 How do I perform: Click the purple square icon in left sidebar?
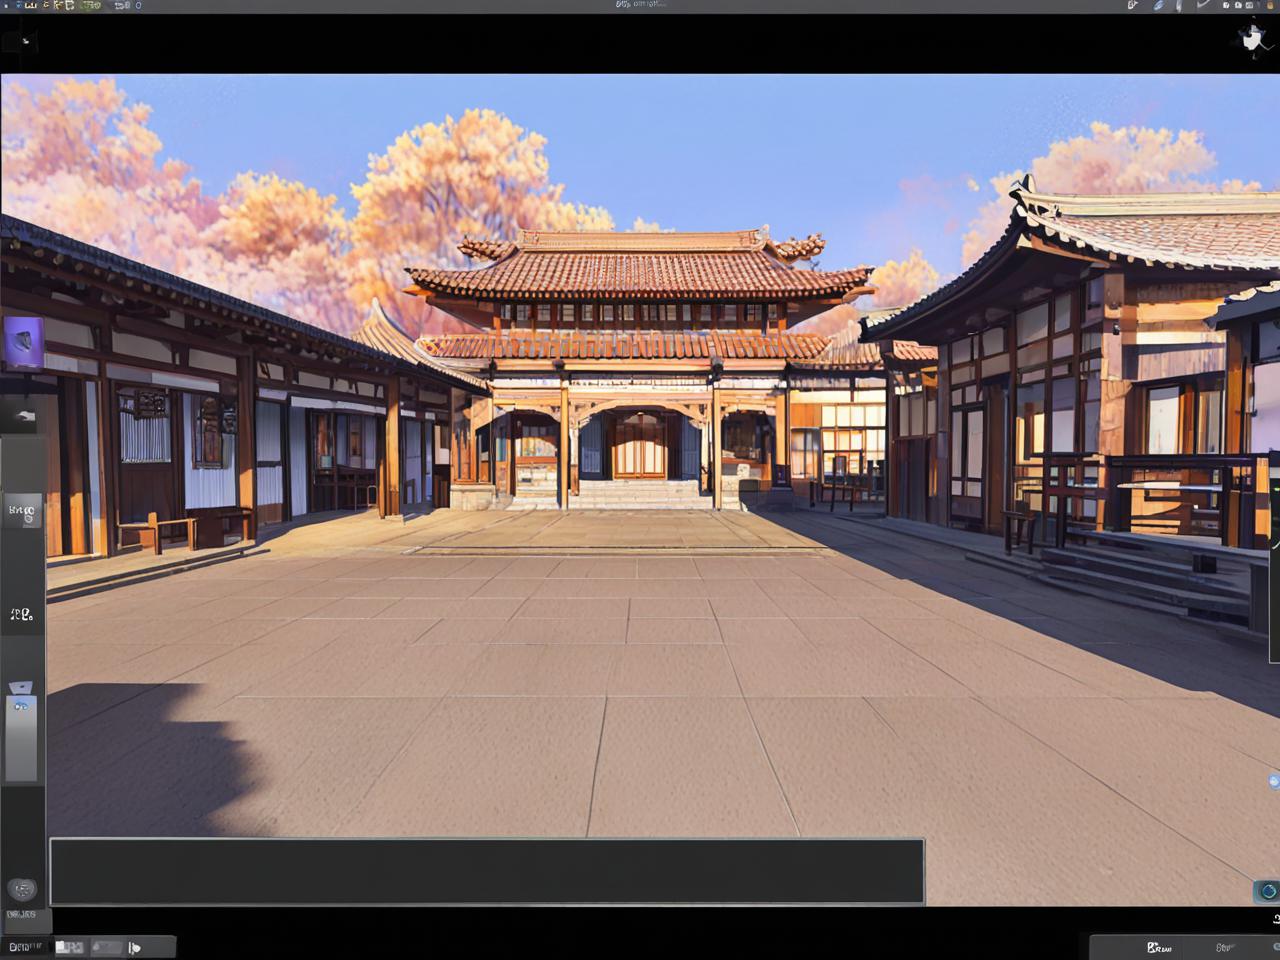click(23, 342)
